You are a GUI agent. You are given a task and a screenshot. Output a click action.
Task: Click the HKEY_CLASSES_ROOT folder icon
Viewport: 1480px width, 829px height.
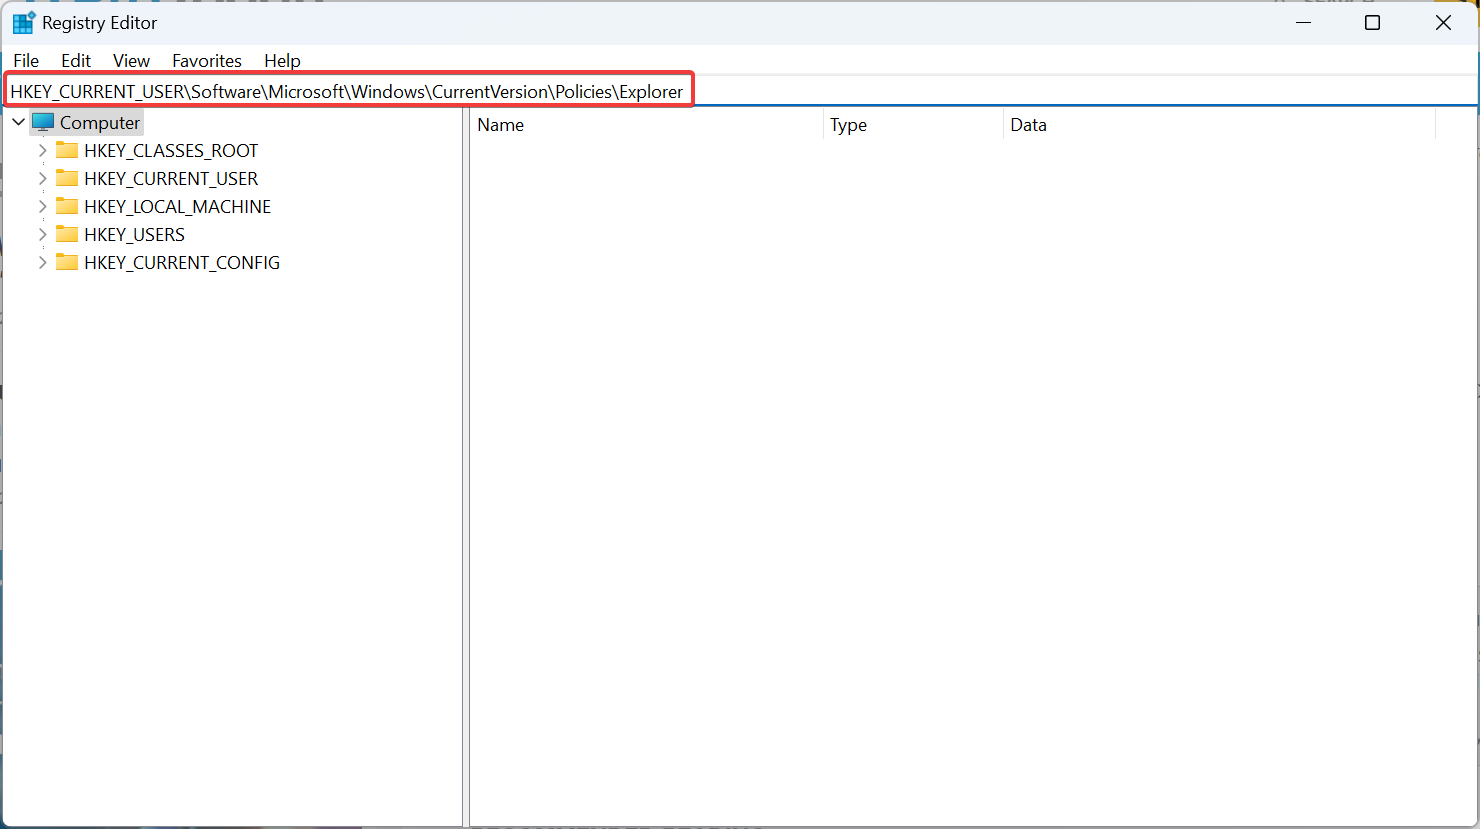(67, 151)
